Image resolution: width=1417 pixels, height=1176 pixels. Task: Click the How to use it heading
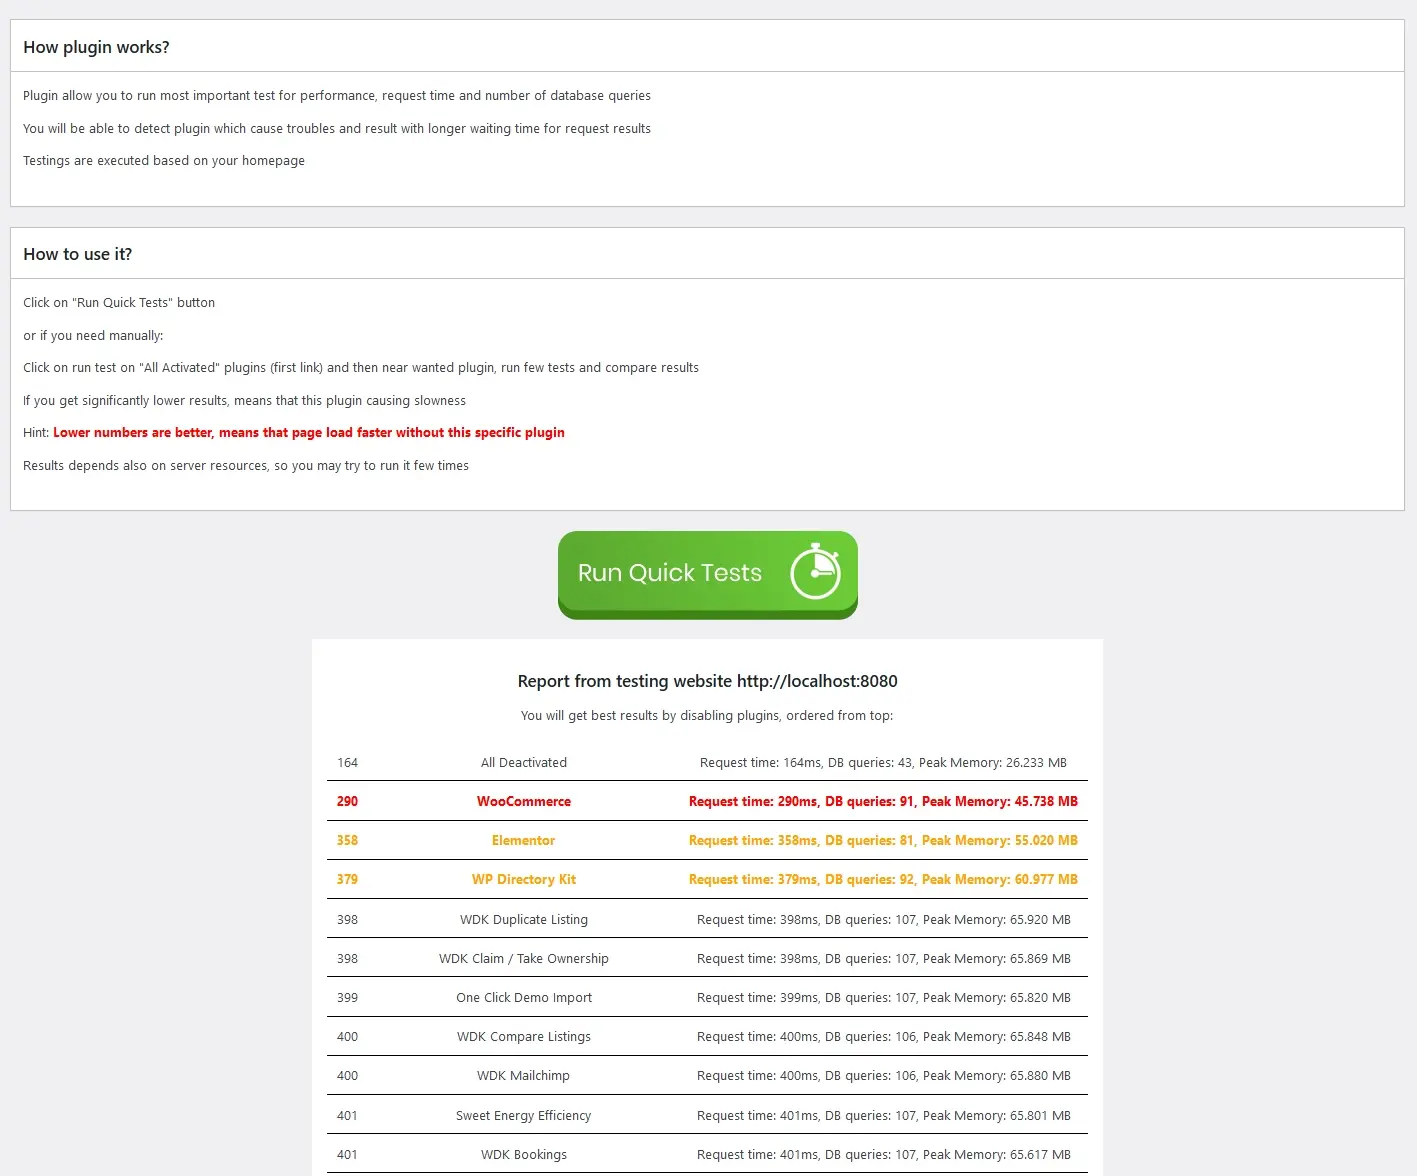coord(77,254)
